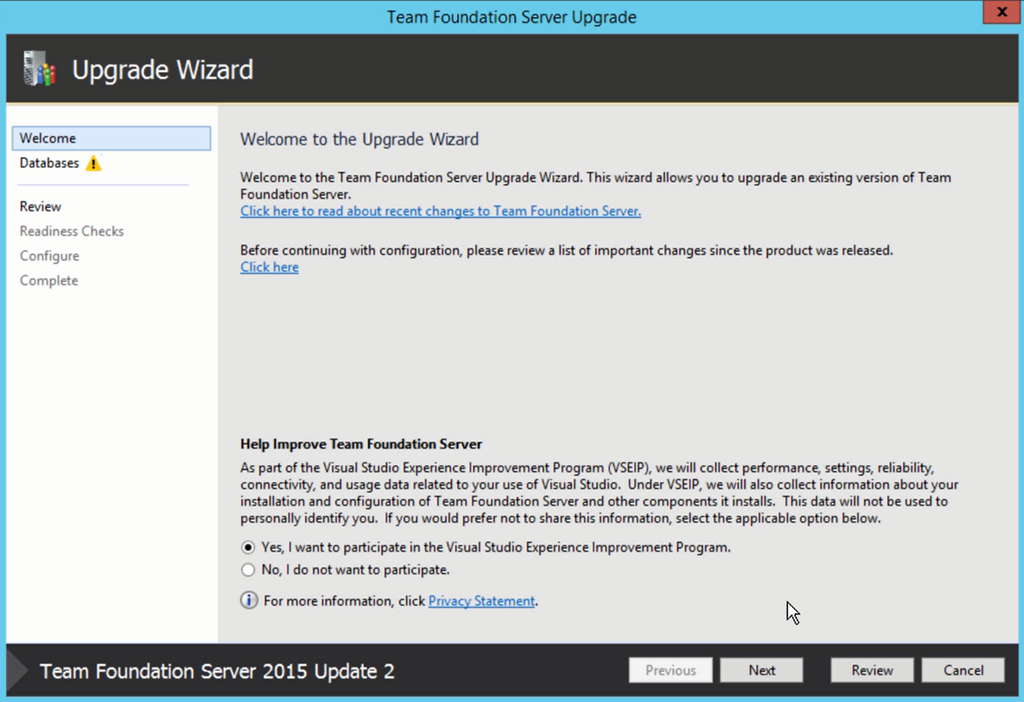This screenshot has width=1024, height=702.
Task: Open the Privacy Statement link
Action: click(x=481, y=601)
